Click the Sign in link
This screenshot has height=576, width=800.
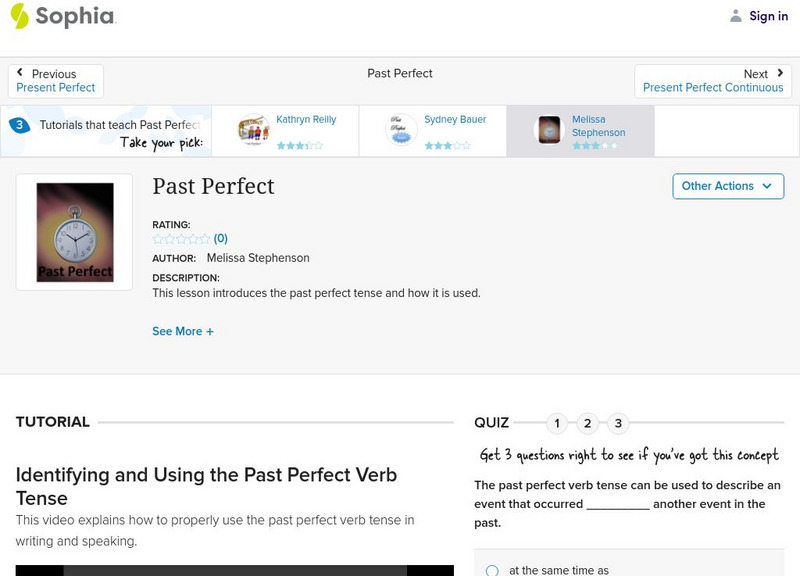coord(768,16)
